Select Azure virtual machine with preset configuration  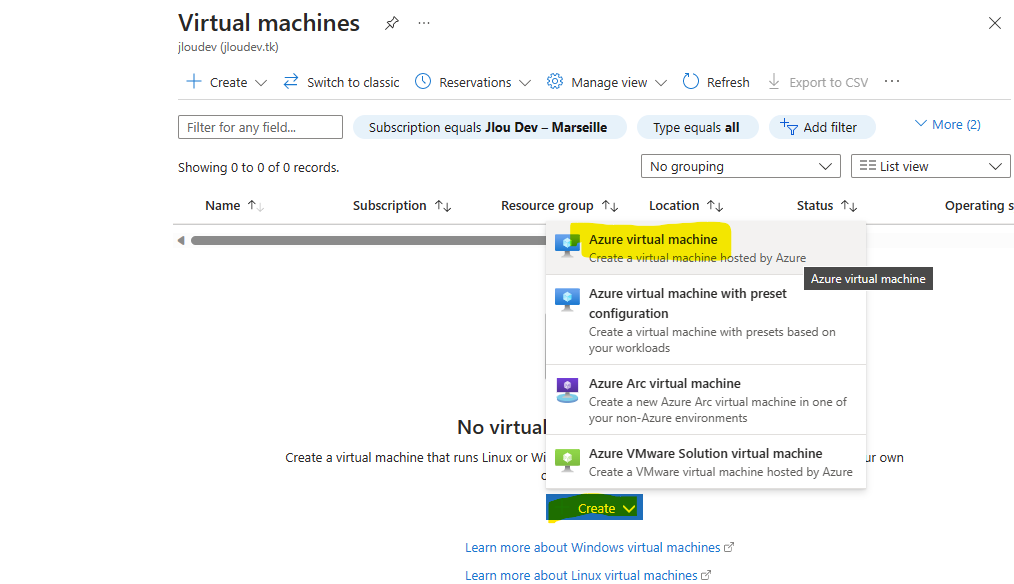(x=706, y=319)
